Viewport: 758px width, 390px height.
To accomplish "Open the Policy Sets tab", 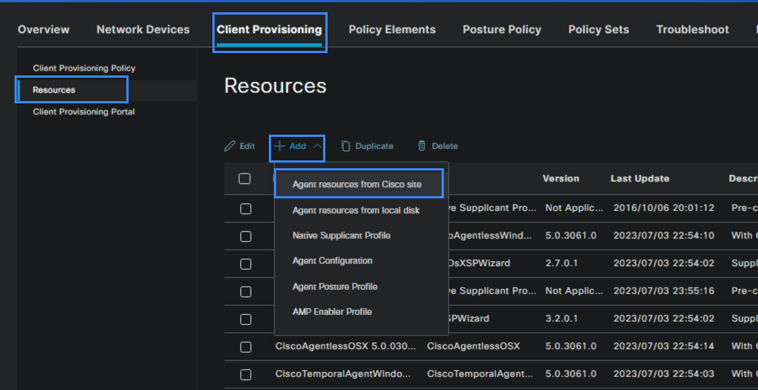I will [598, 29].
